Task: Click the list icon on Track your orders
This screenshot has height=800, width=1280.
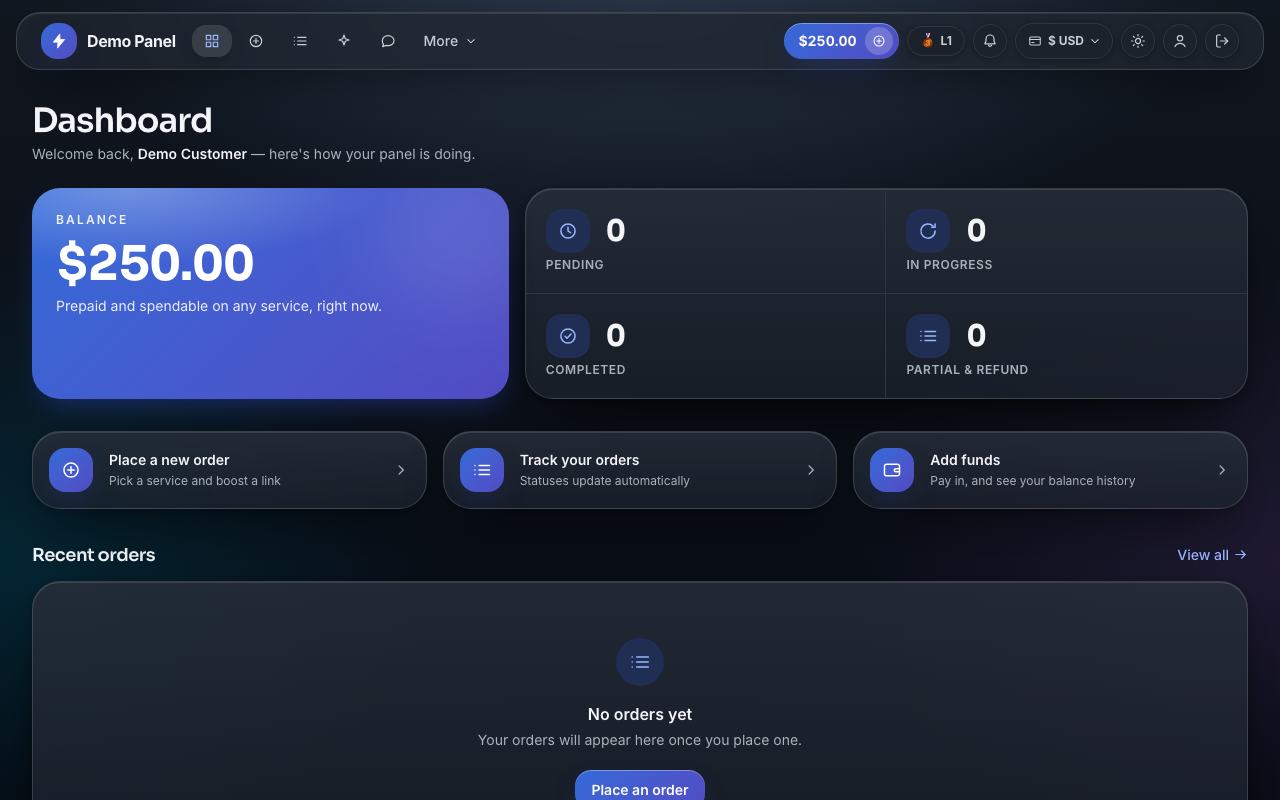Action: [482, 470]
